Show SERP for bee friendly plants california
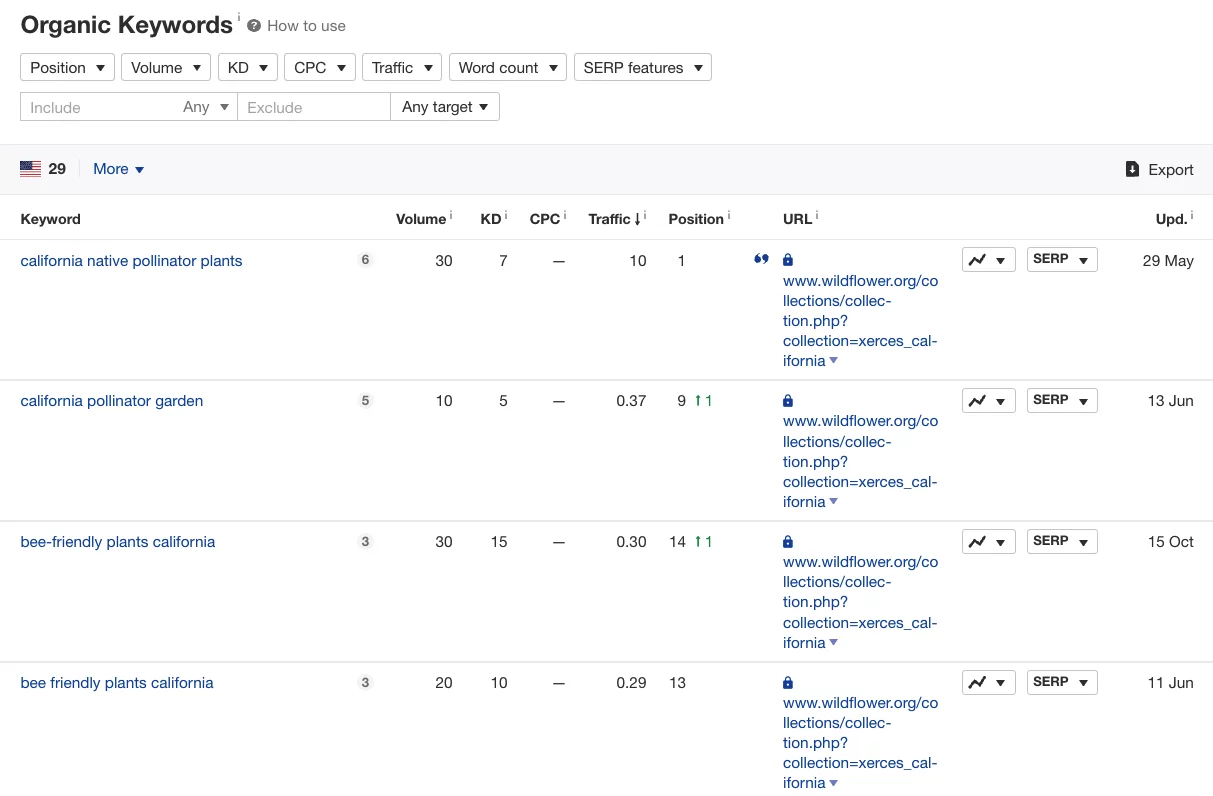Image resolution: width=1213 pixels, height=796 pixels. [x=1061, y=682]
